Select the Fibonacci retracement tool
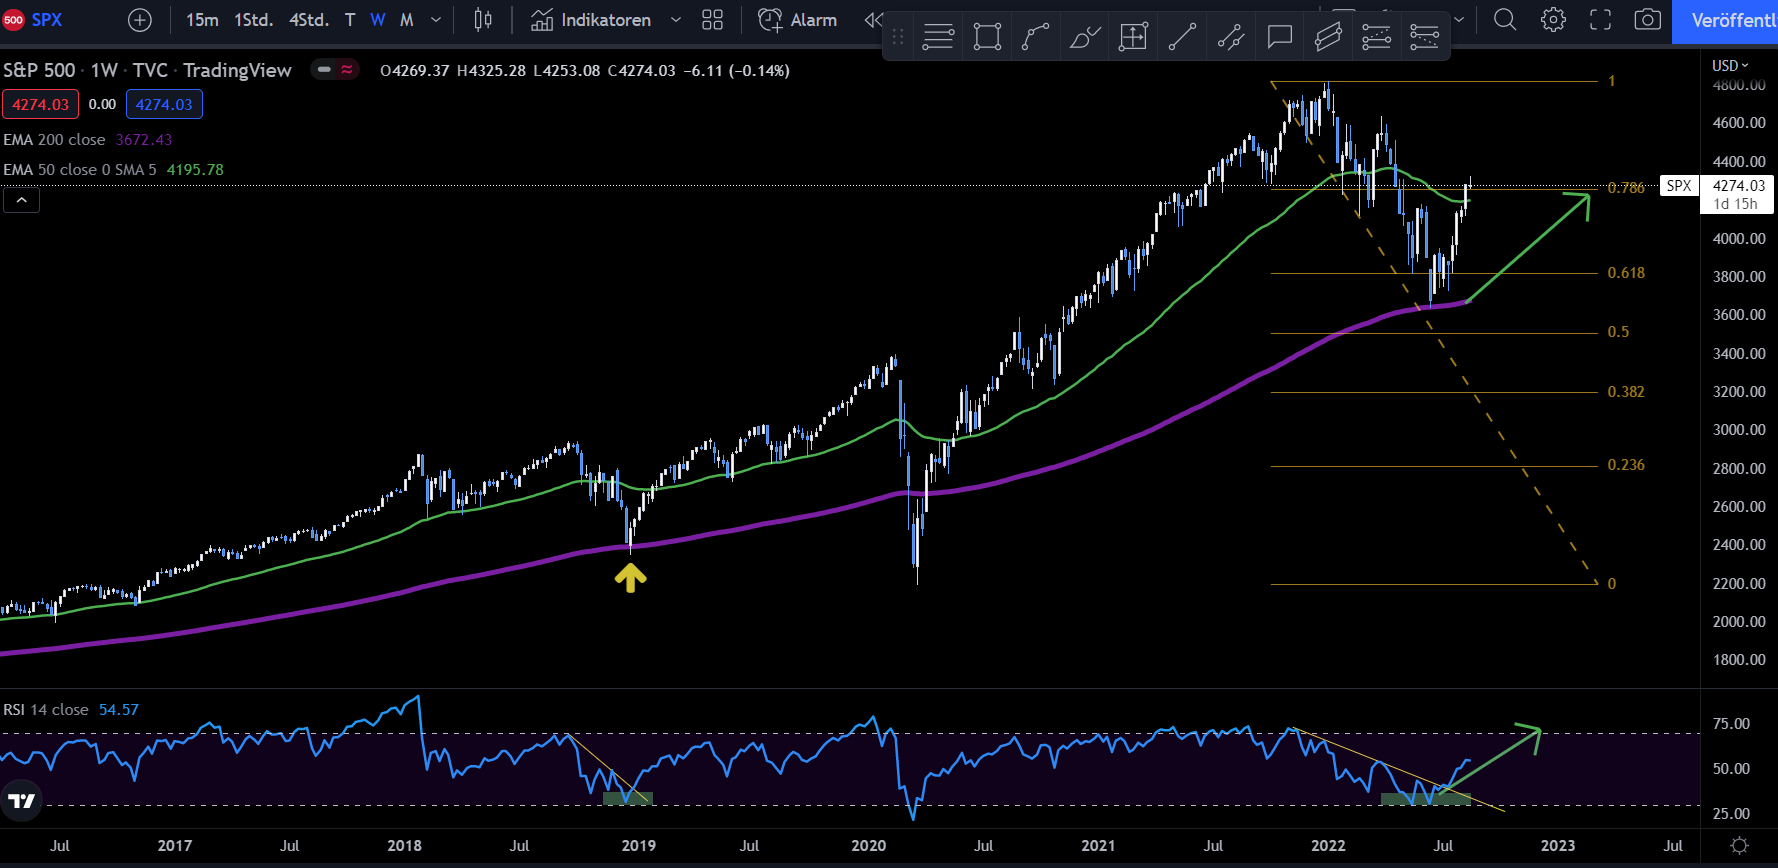This screenshot has width=1778, height=868. [x=938, y=37]
